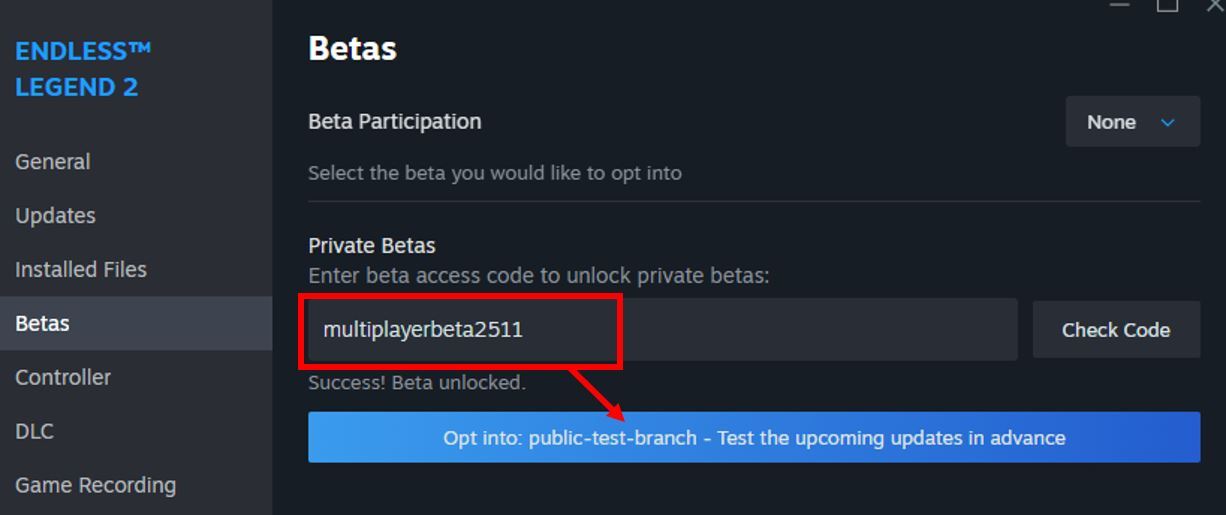The image size is (1226, 515).
Task: Click the Beta Participation label
Action: [395, 122]
